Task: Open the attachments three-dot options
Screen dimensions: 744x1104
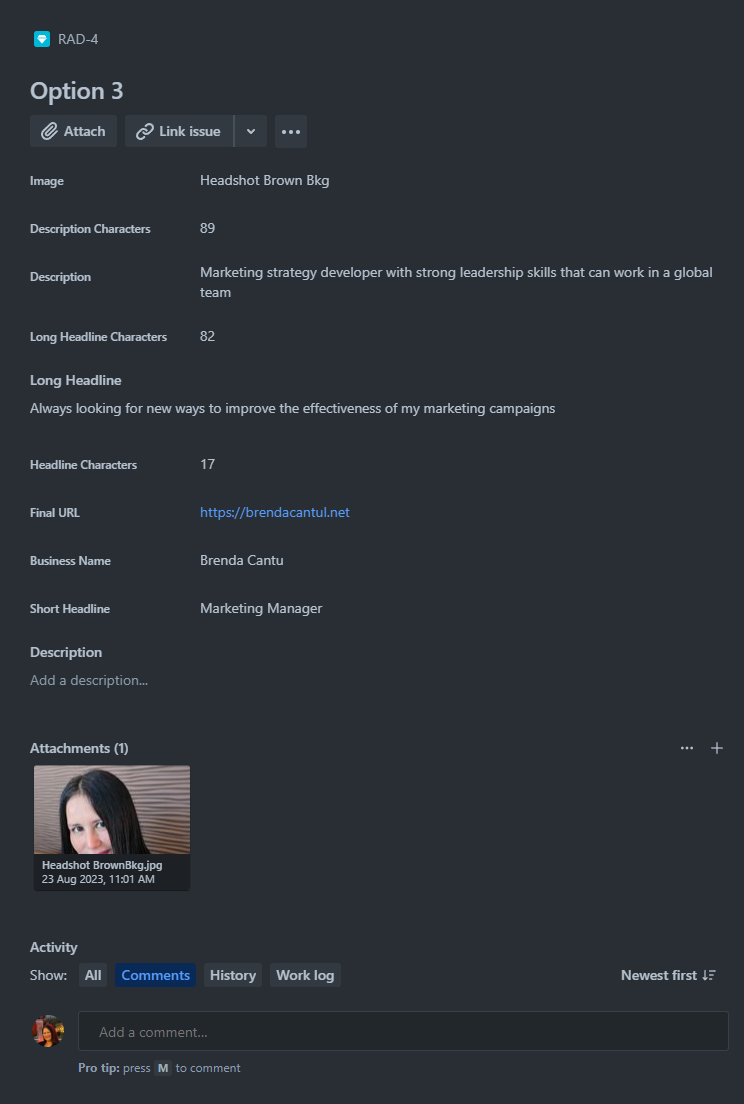Action: [x=687, y=748]
